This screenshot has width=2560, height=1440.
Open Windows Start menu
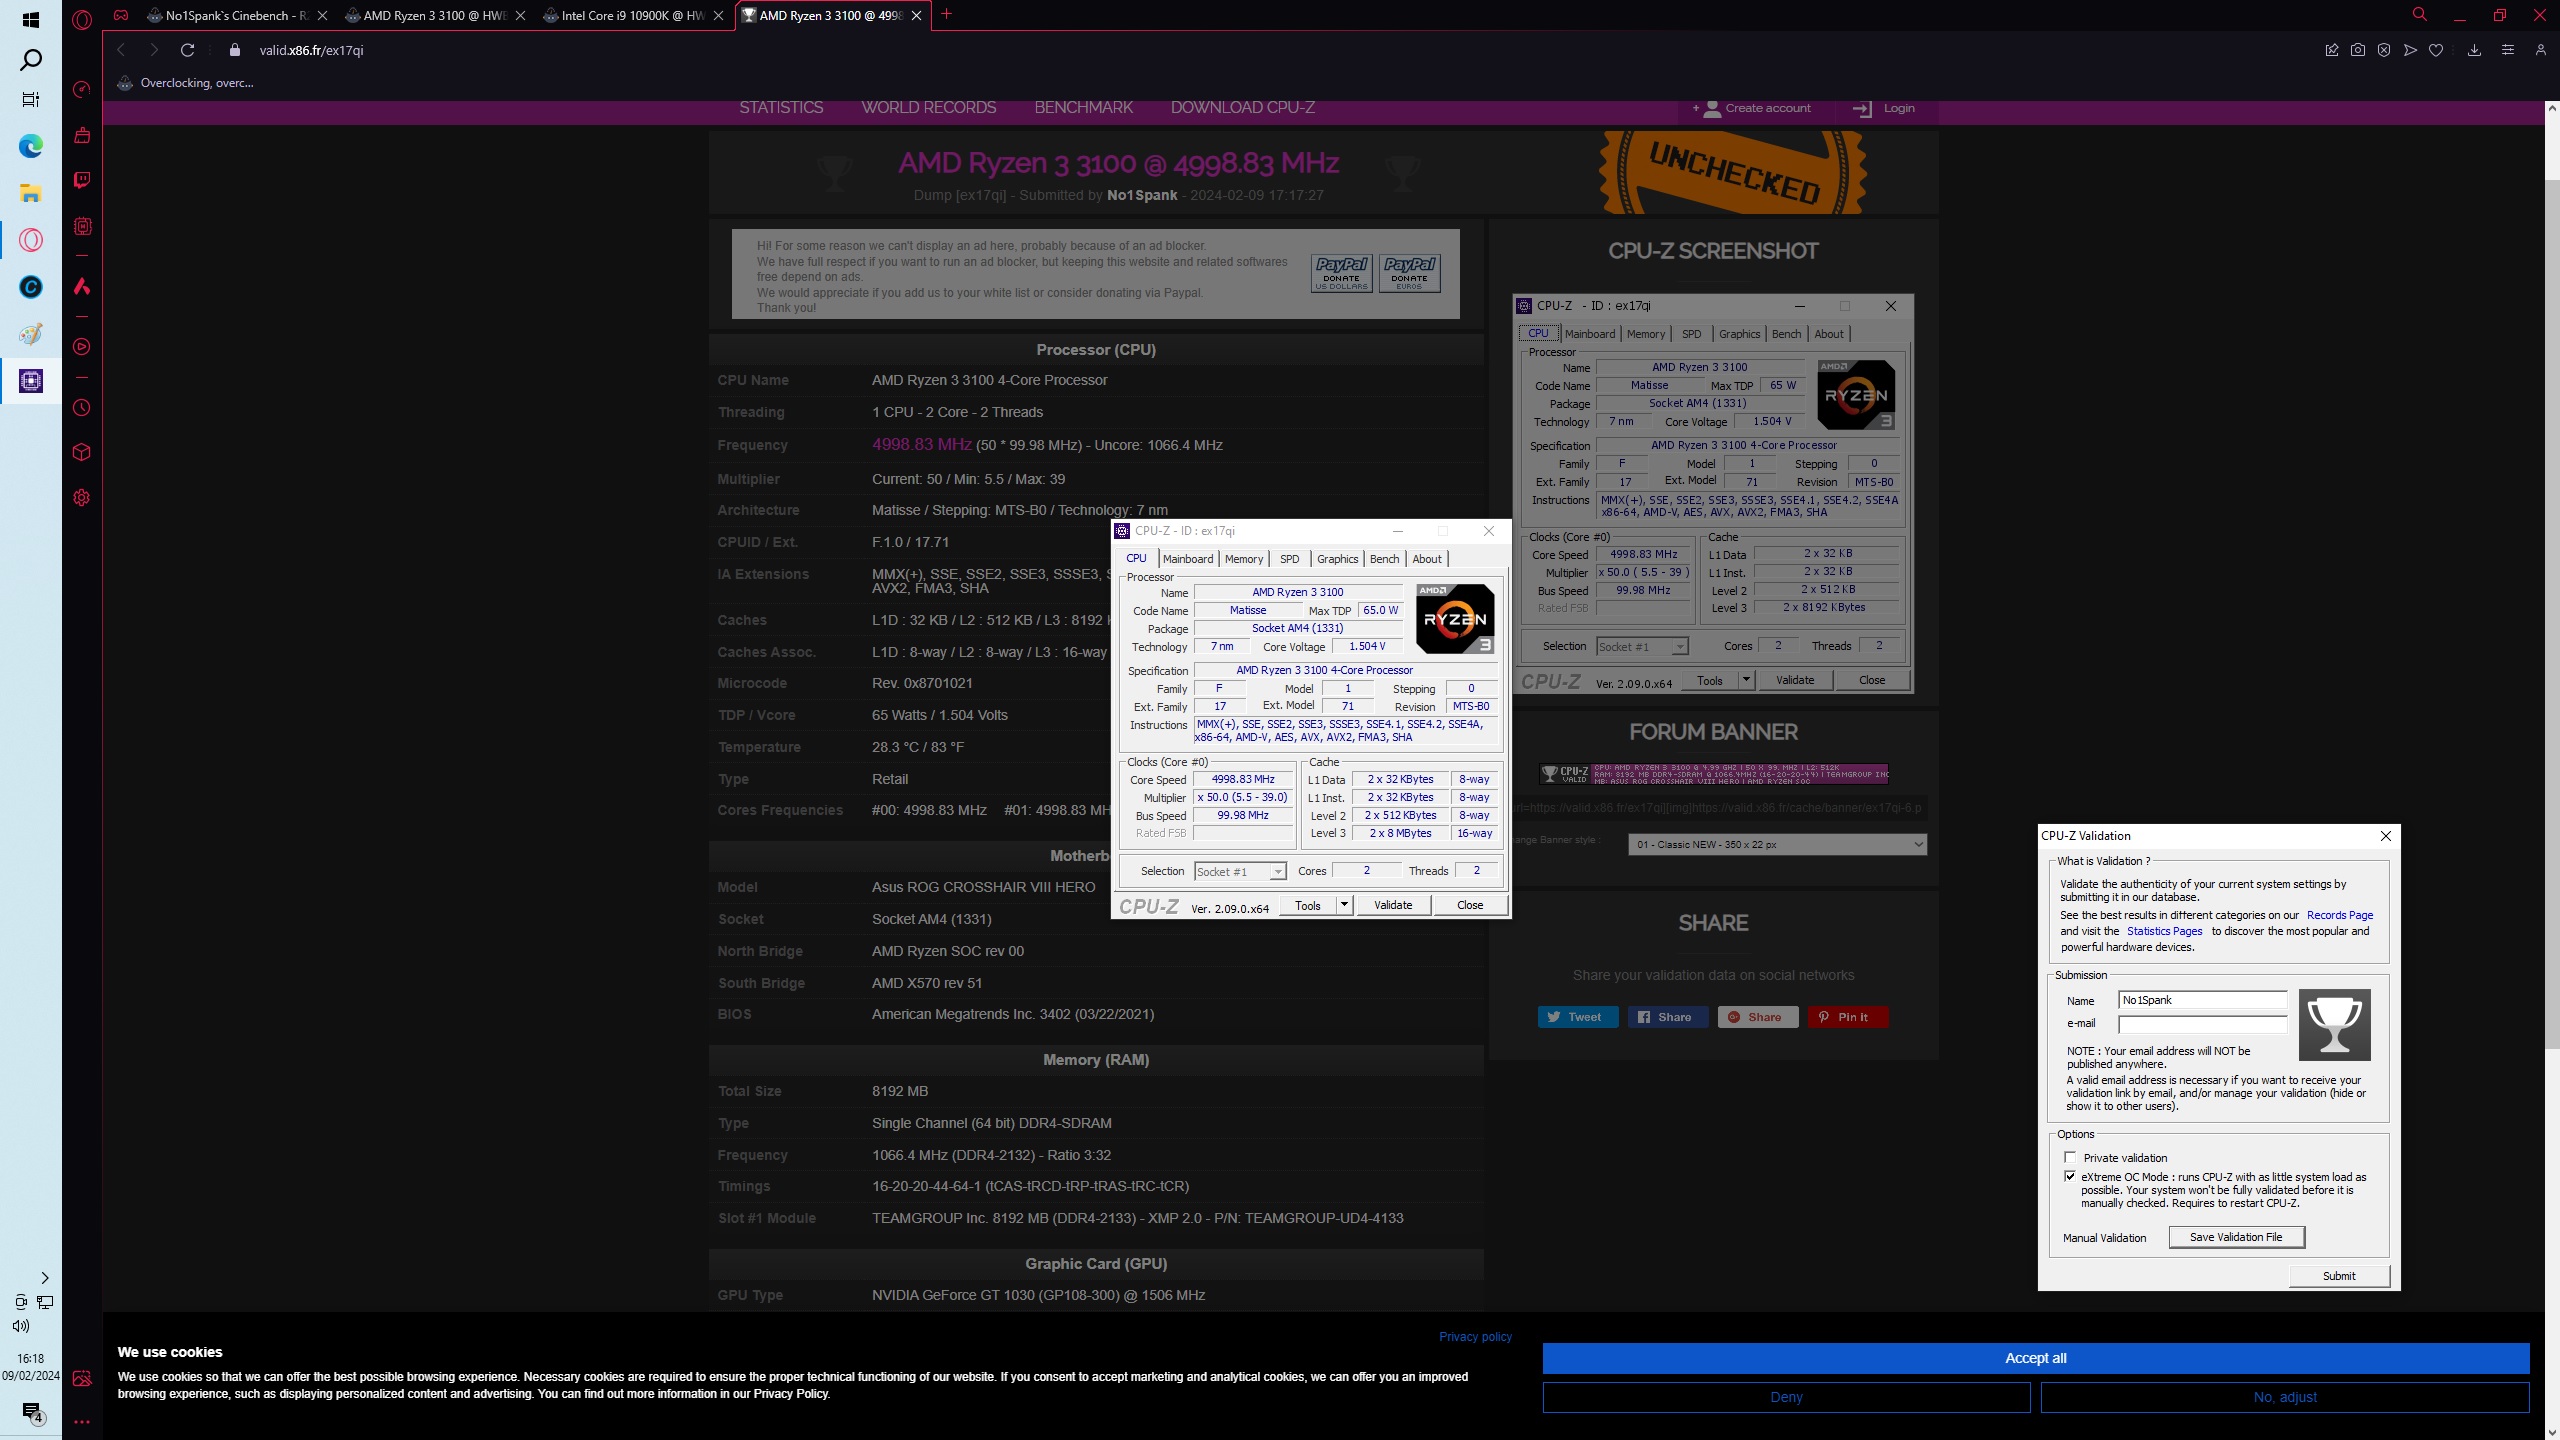point(30,20)
